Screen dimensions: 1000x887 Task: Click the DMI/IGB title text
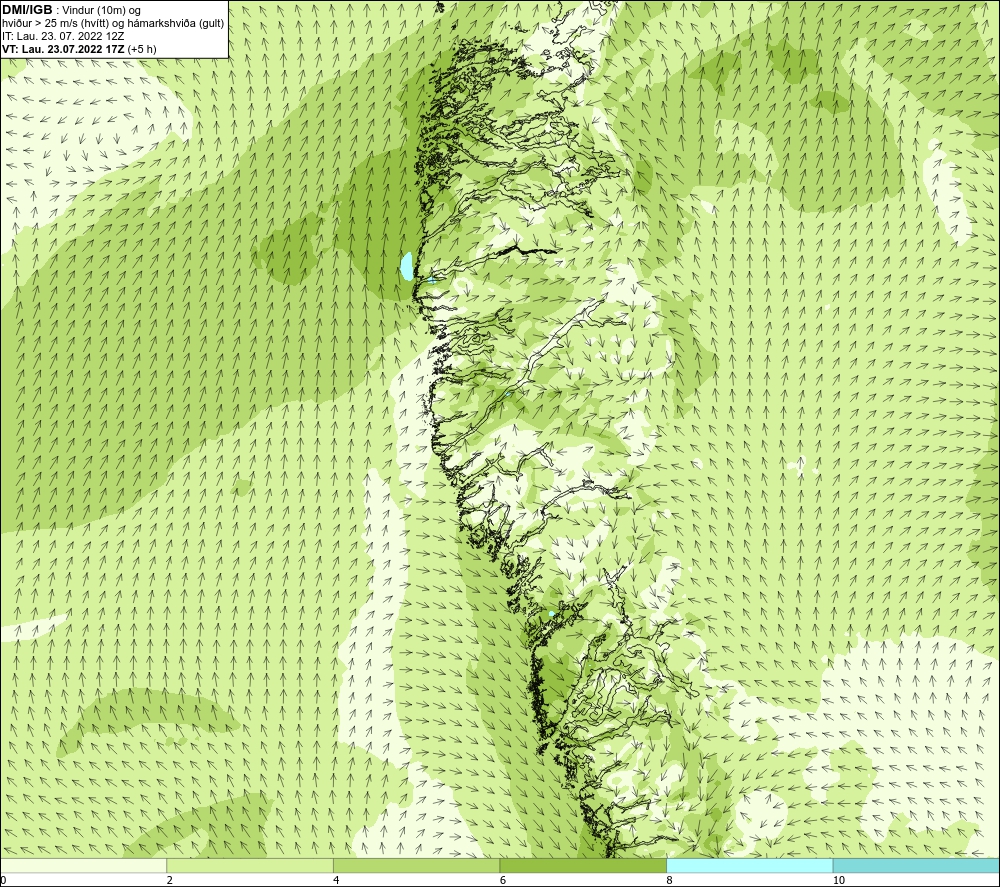coord(27,11)
